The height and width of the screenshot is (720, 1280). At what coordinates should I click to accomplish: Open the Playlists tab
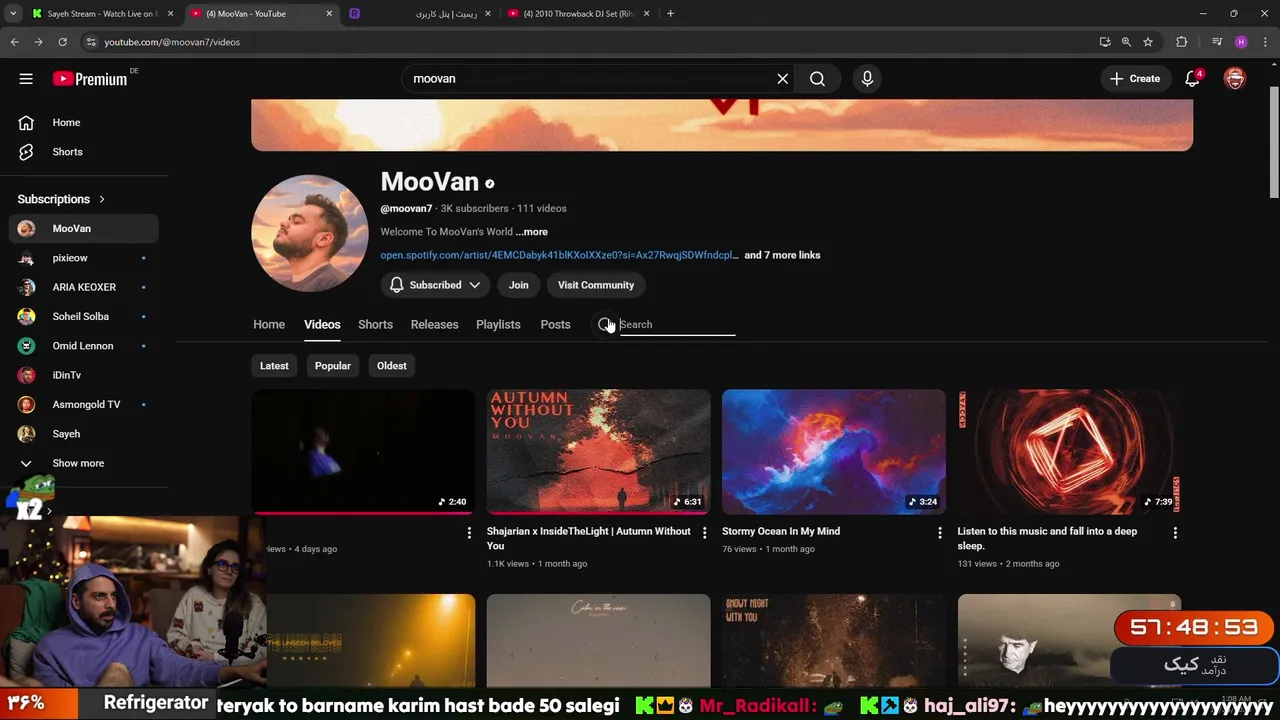pos(498,325)
